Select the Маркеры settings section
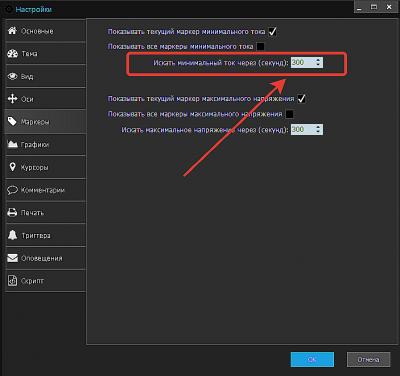 tap(45, 122)
